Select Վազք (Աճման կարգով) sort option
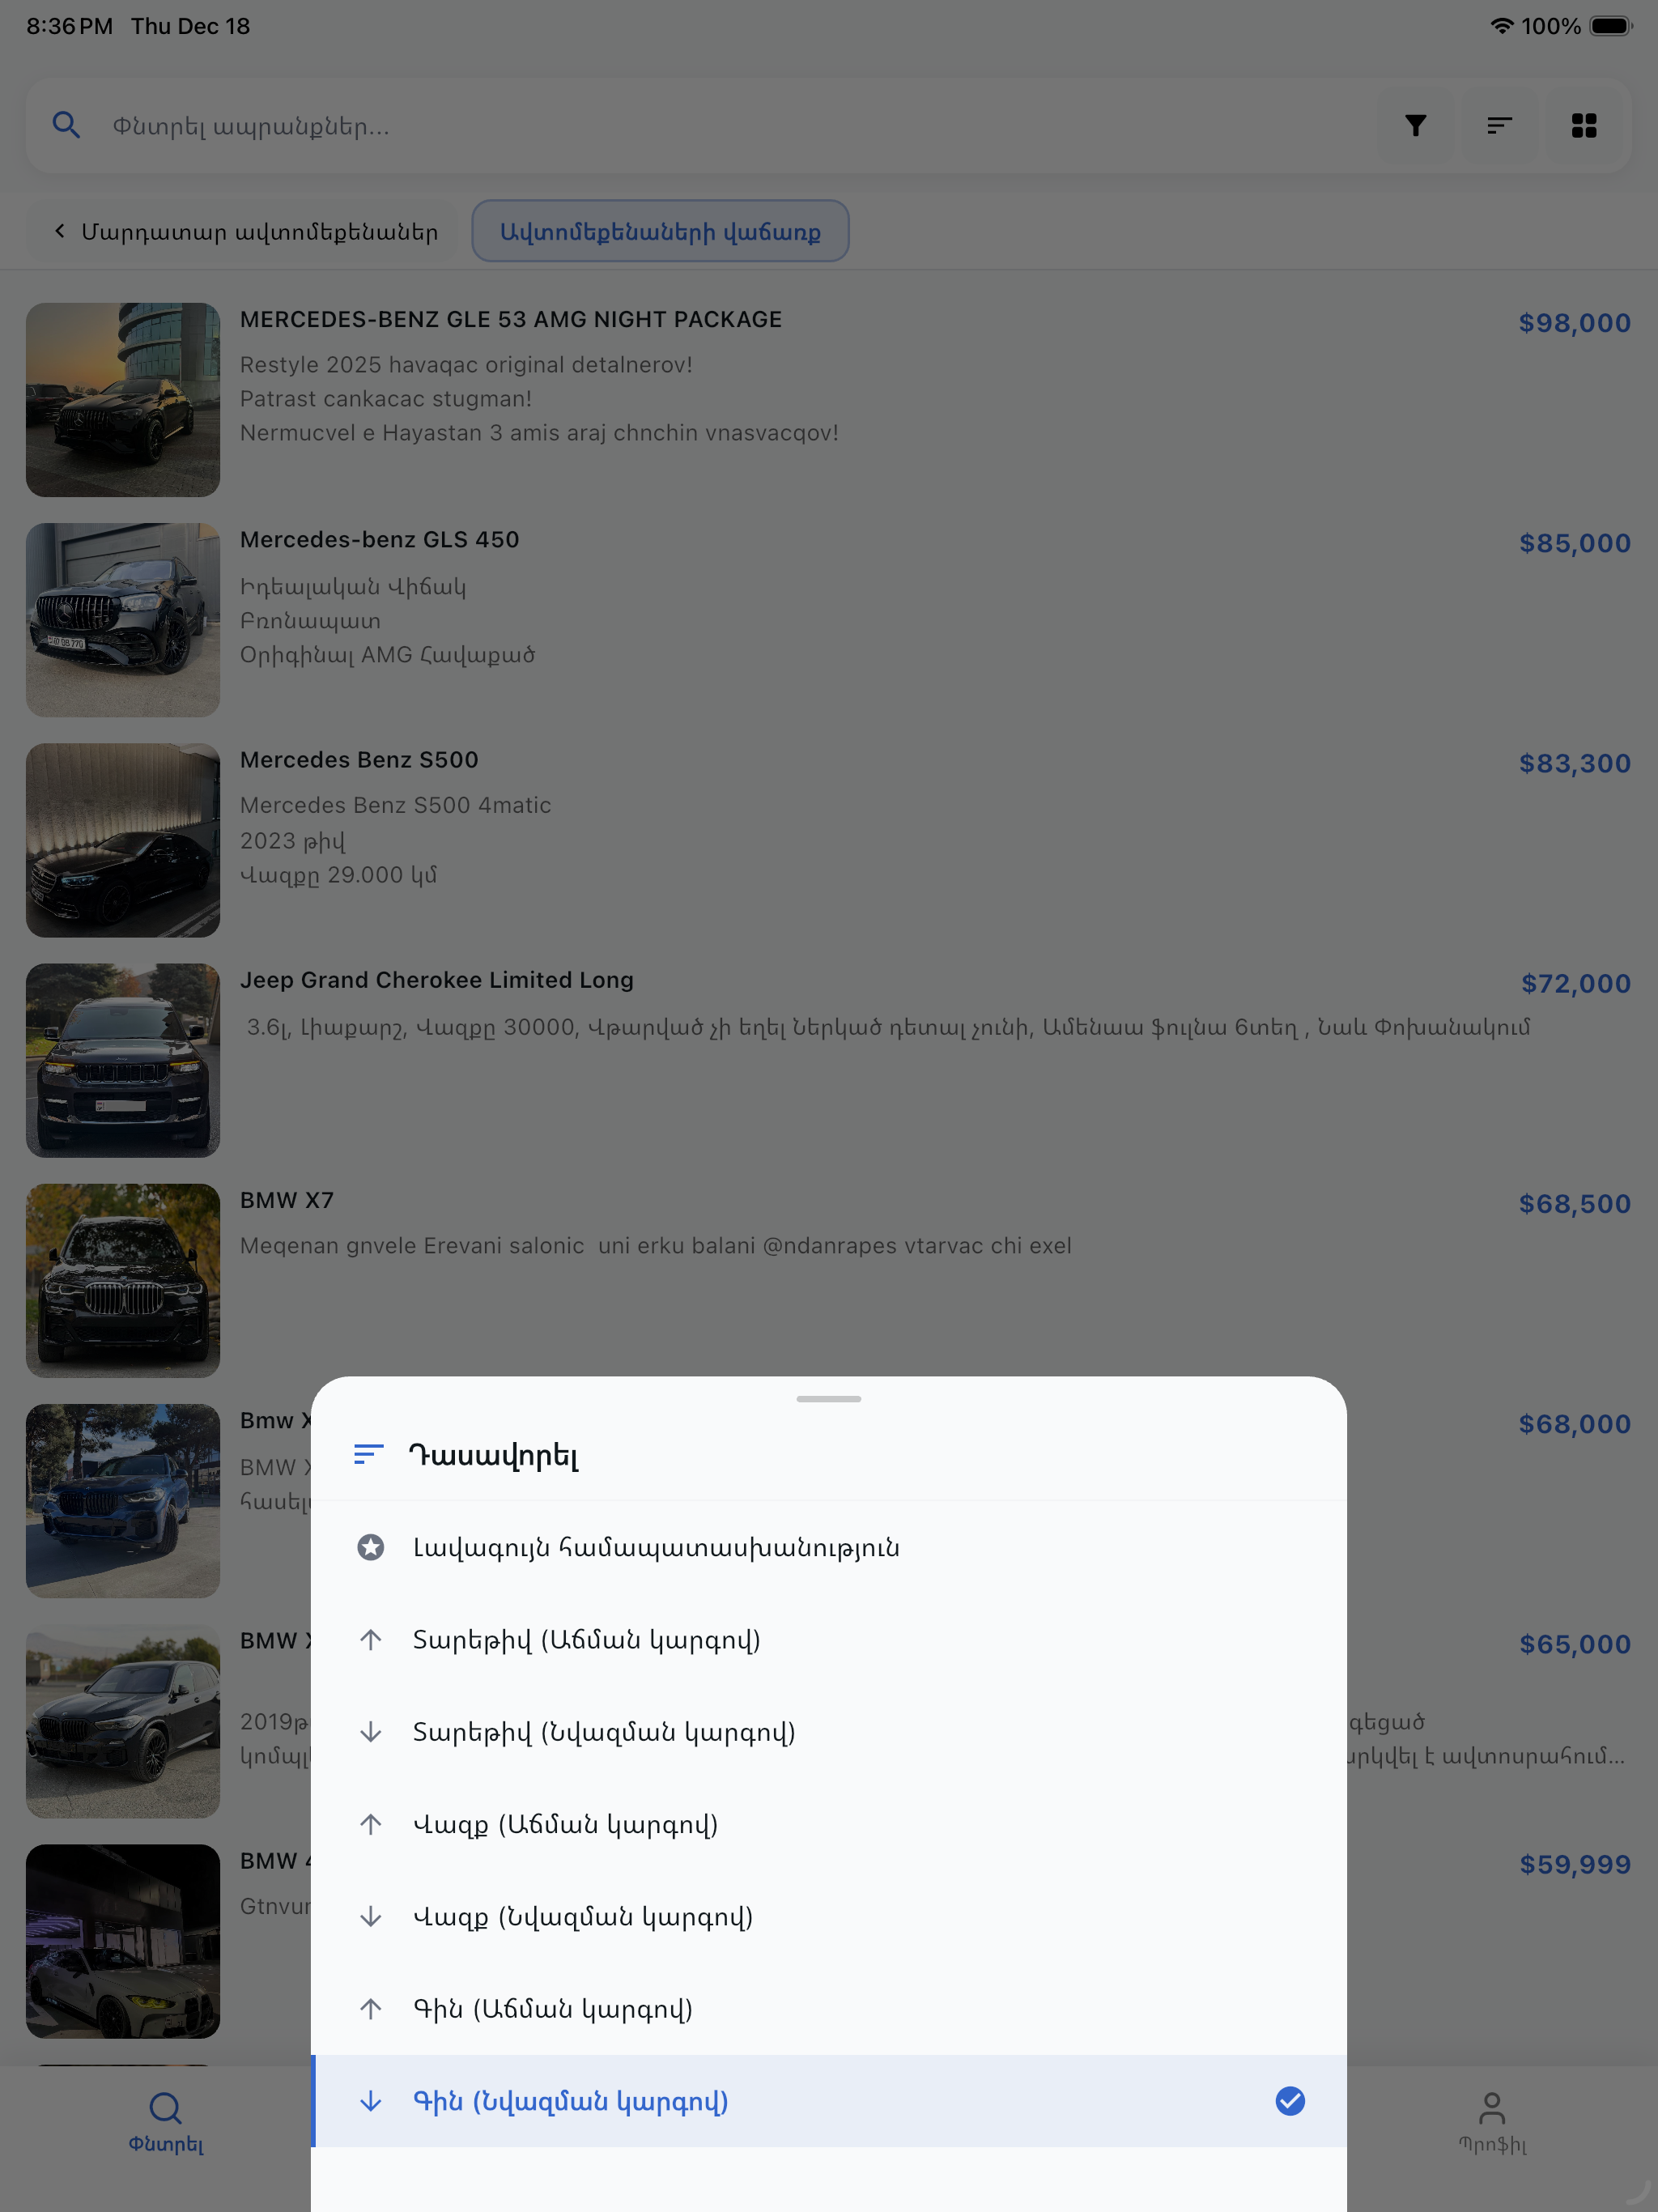Image resolution: width=1658 pixels, height=2212 pixels. coord(829,1824)
